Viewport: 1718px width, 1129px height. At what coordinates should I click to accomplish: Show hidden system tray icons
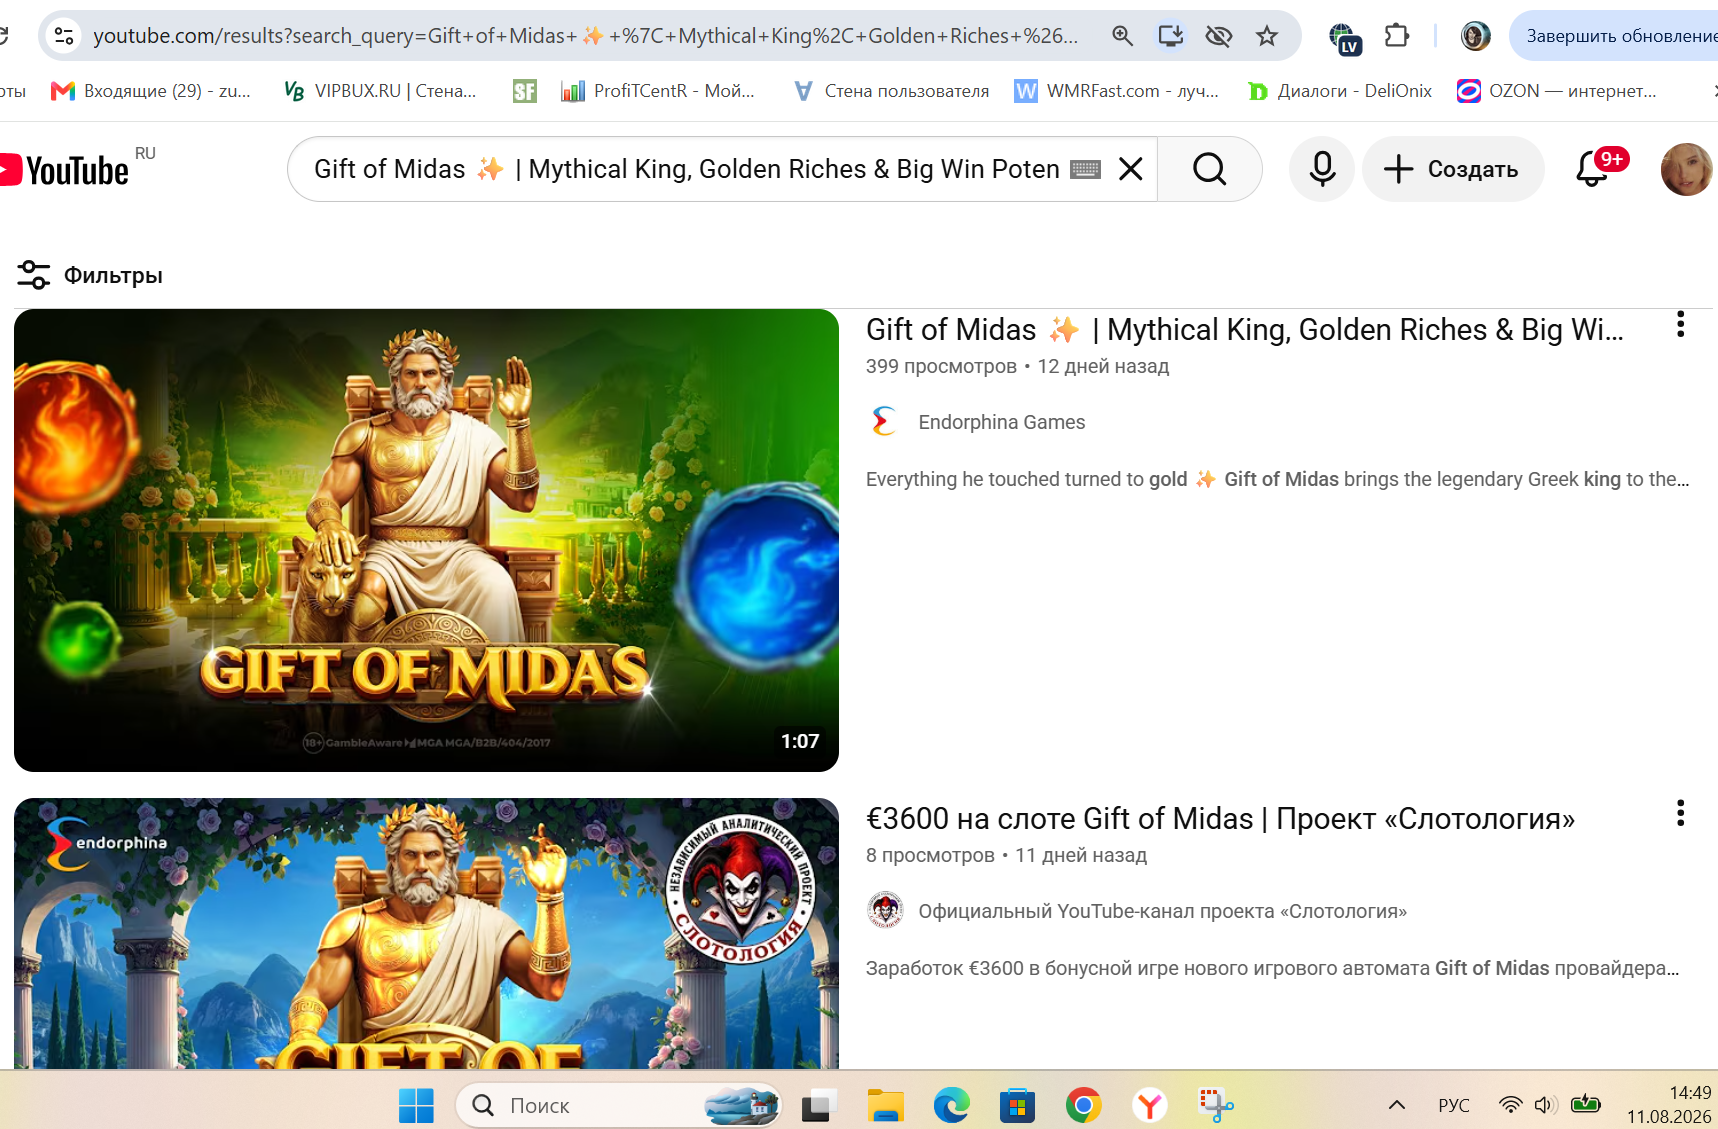click(x=1397, y=1105)
